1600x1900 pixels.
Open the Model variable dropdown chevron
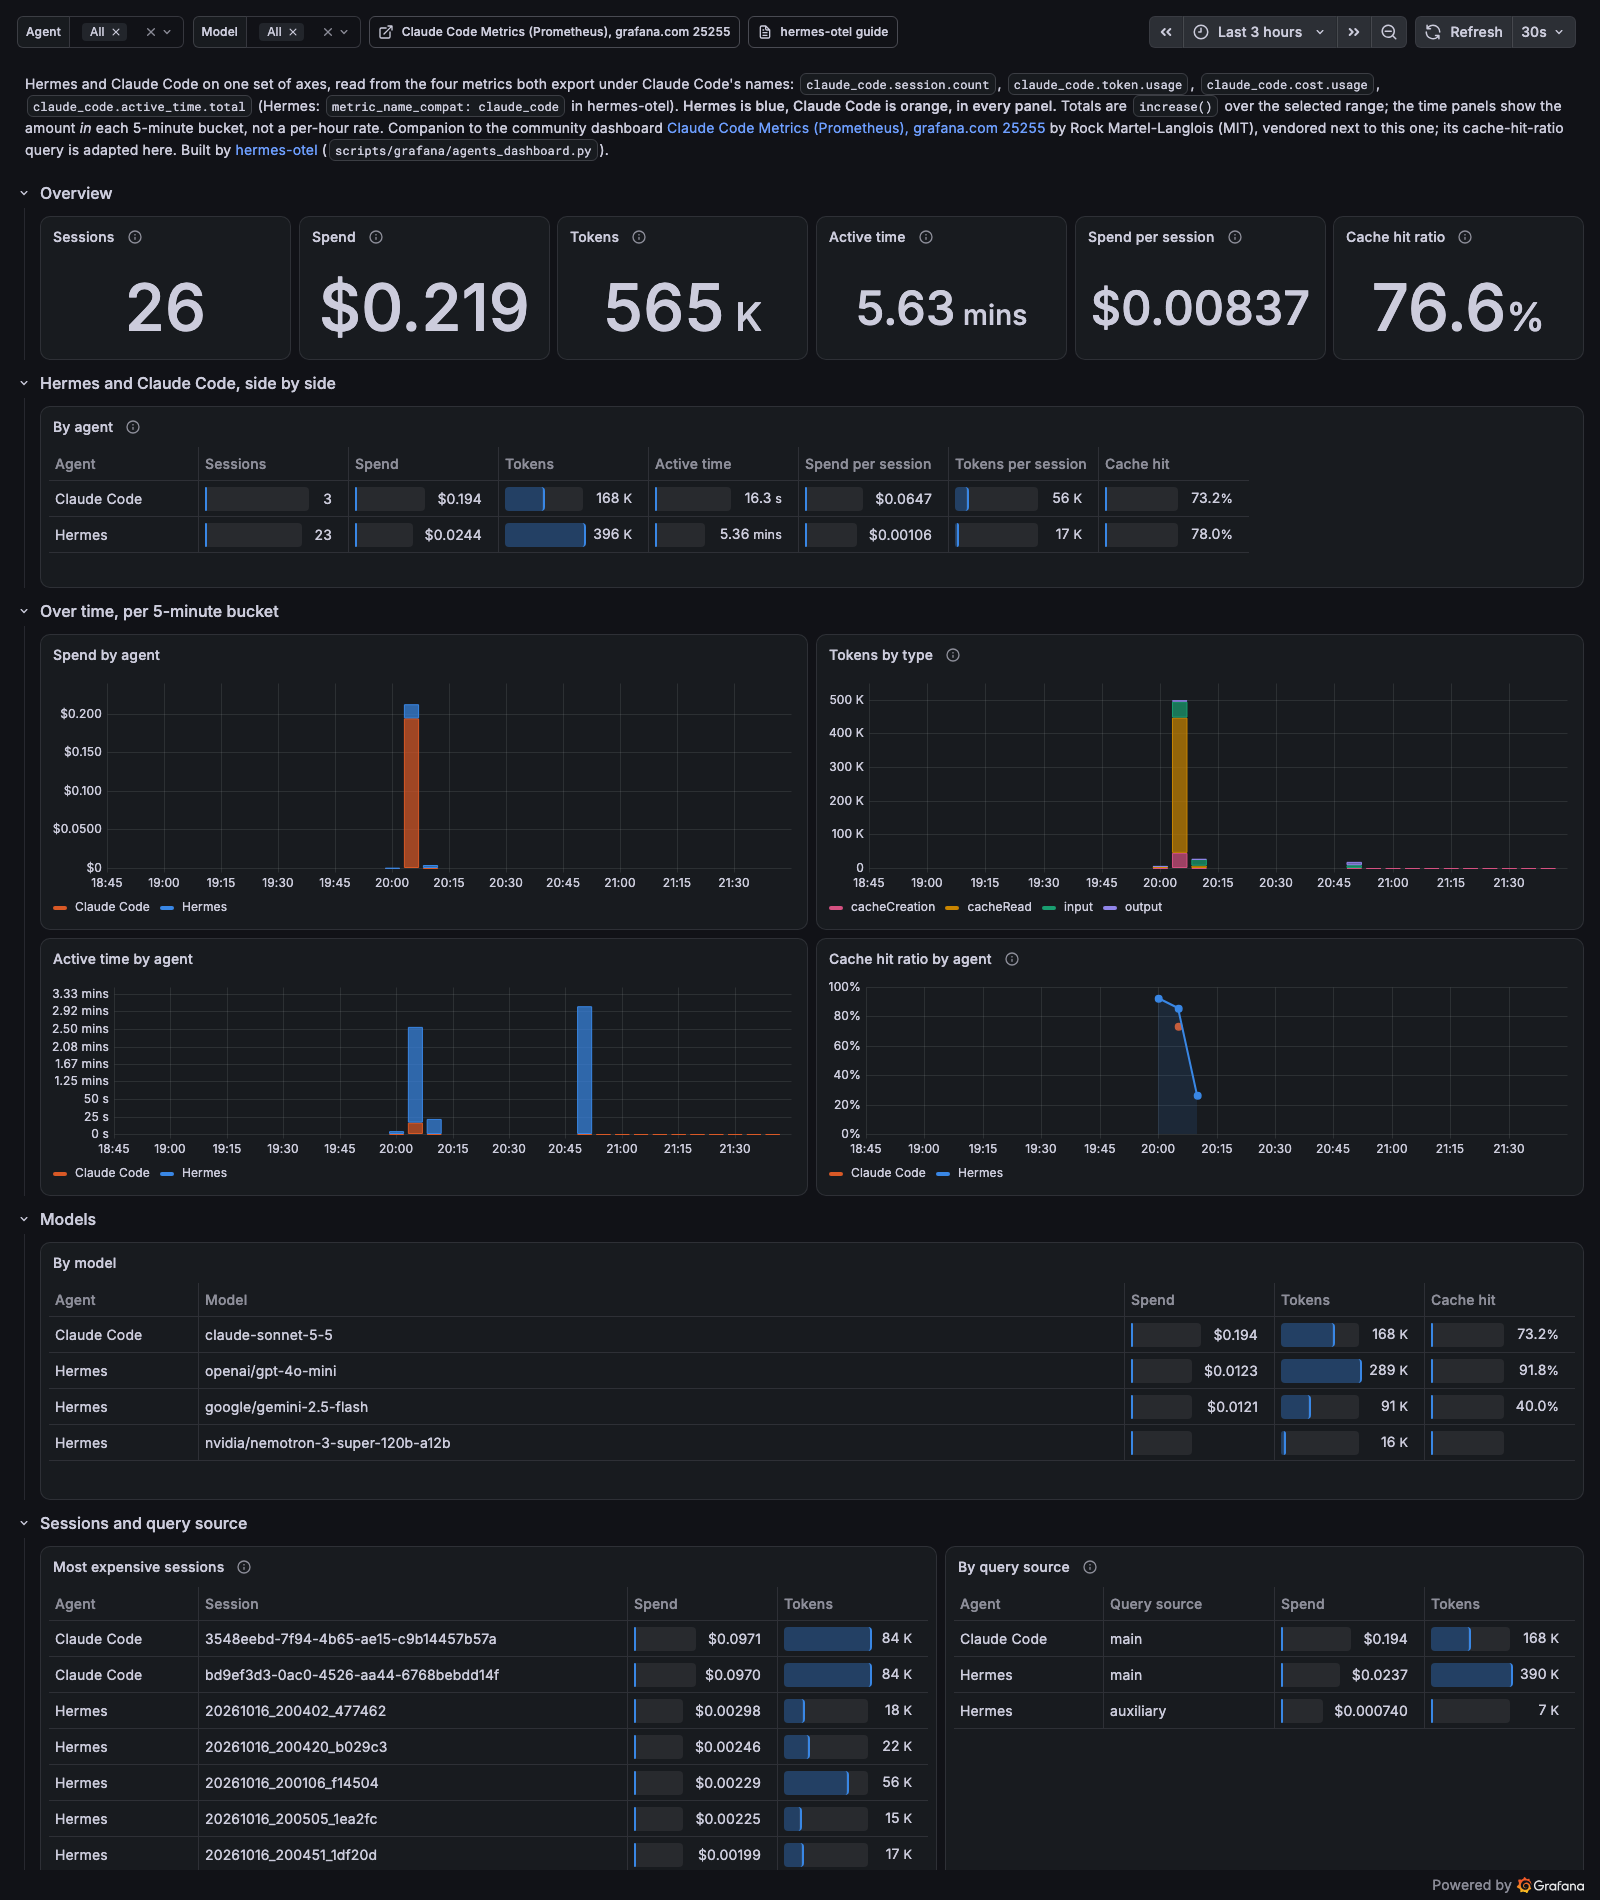[344, 32]
